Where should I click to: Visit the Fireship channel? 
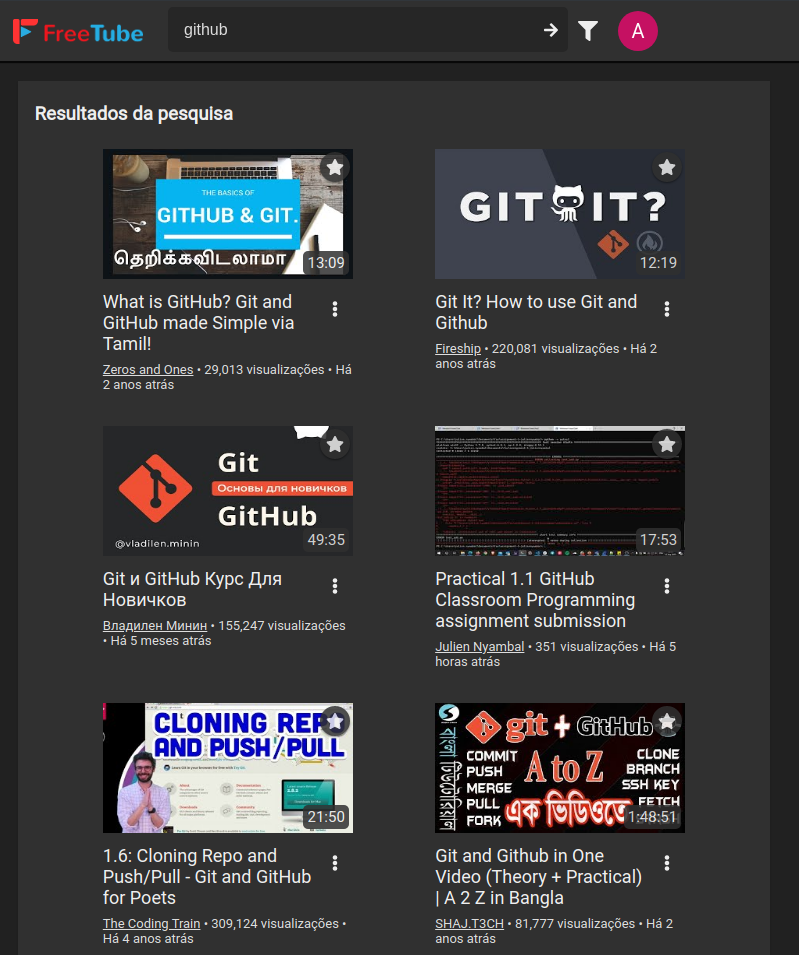click(x=458, y=348)
